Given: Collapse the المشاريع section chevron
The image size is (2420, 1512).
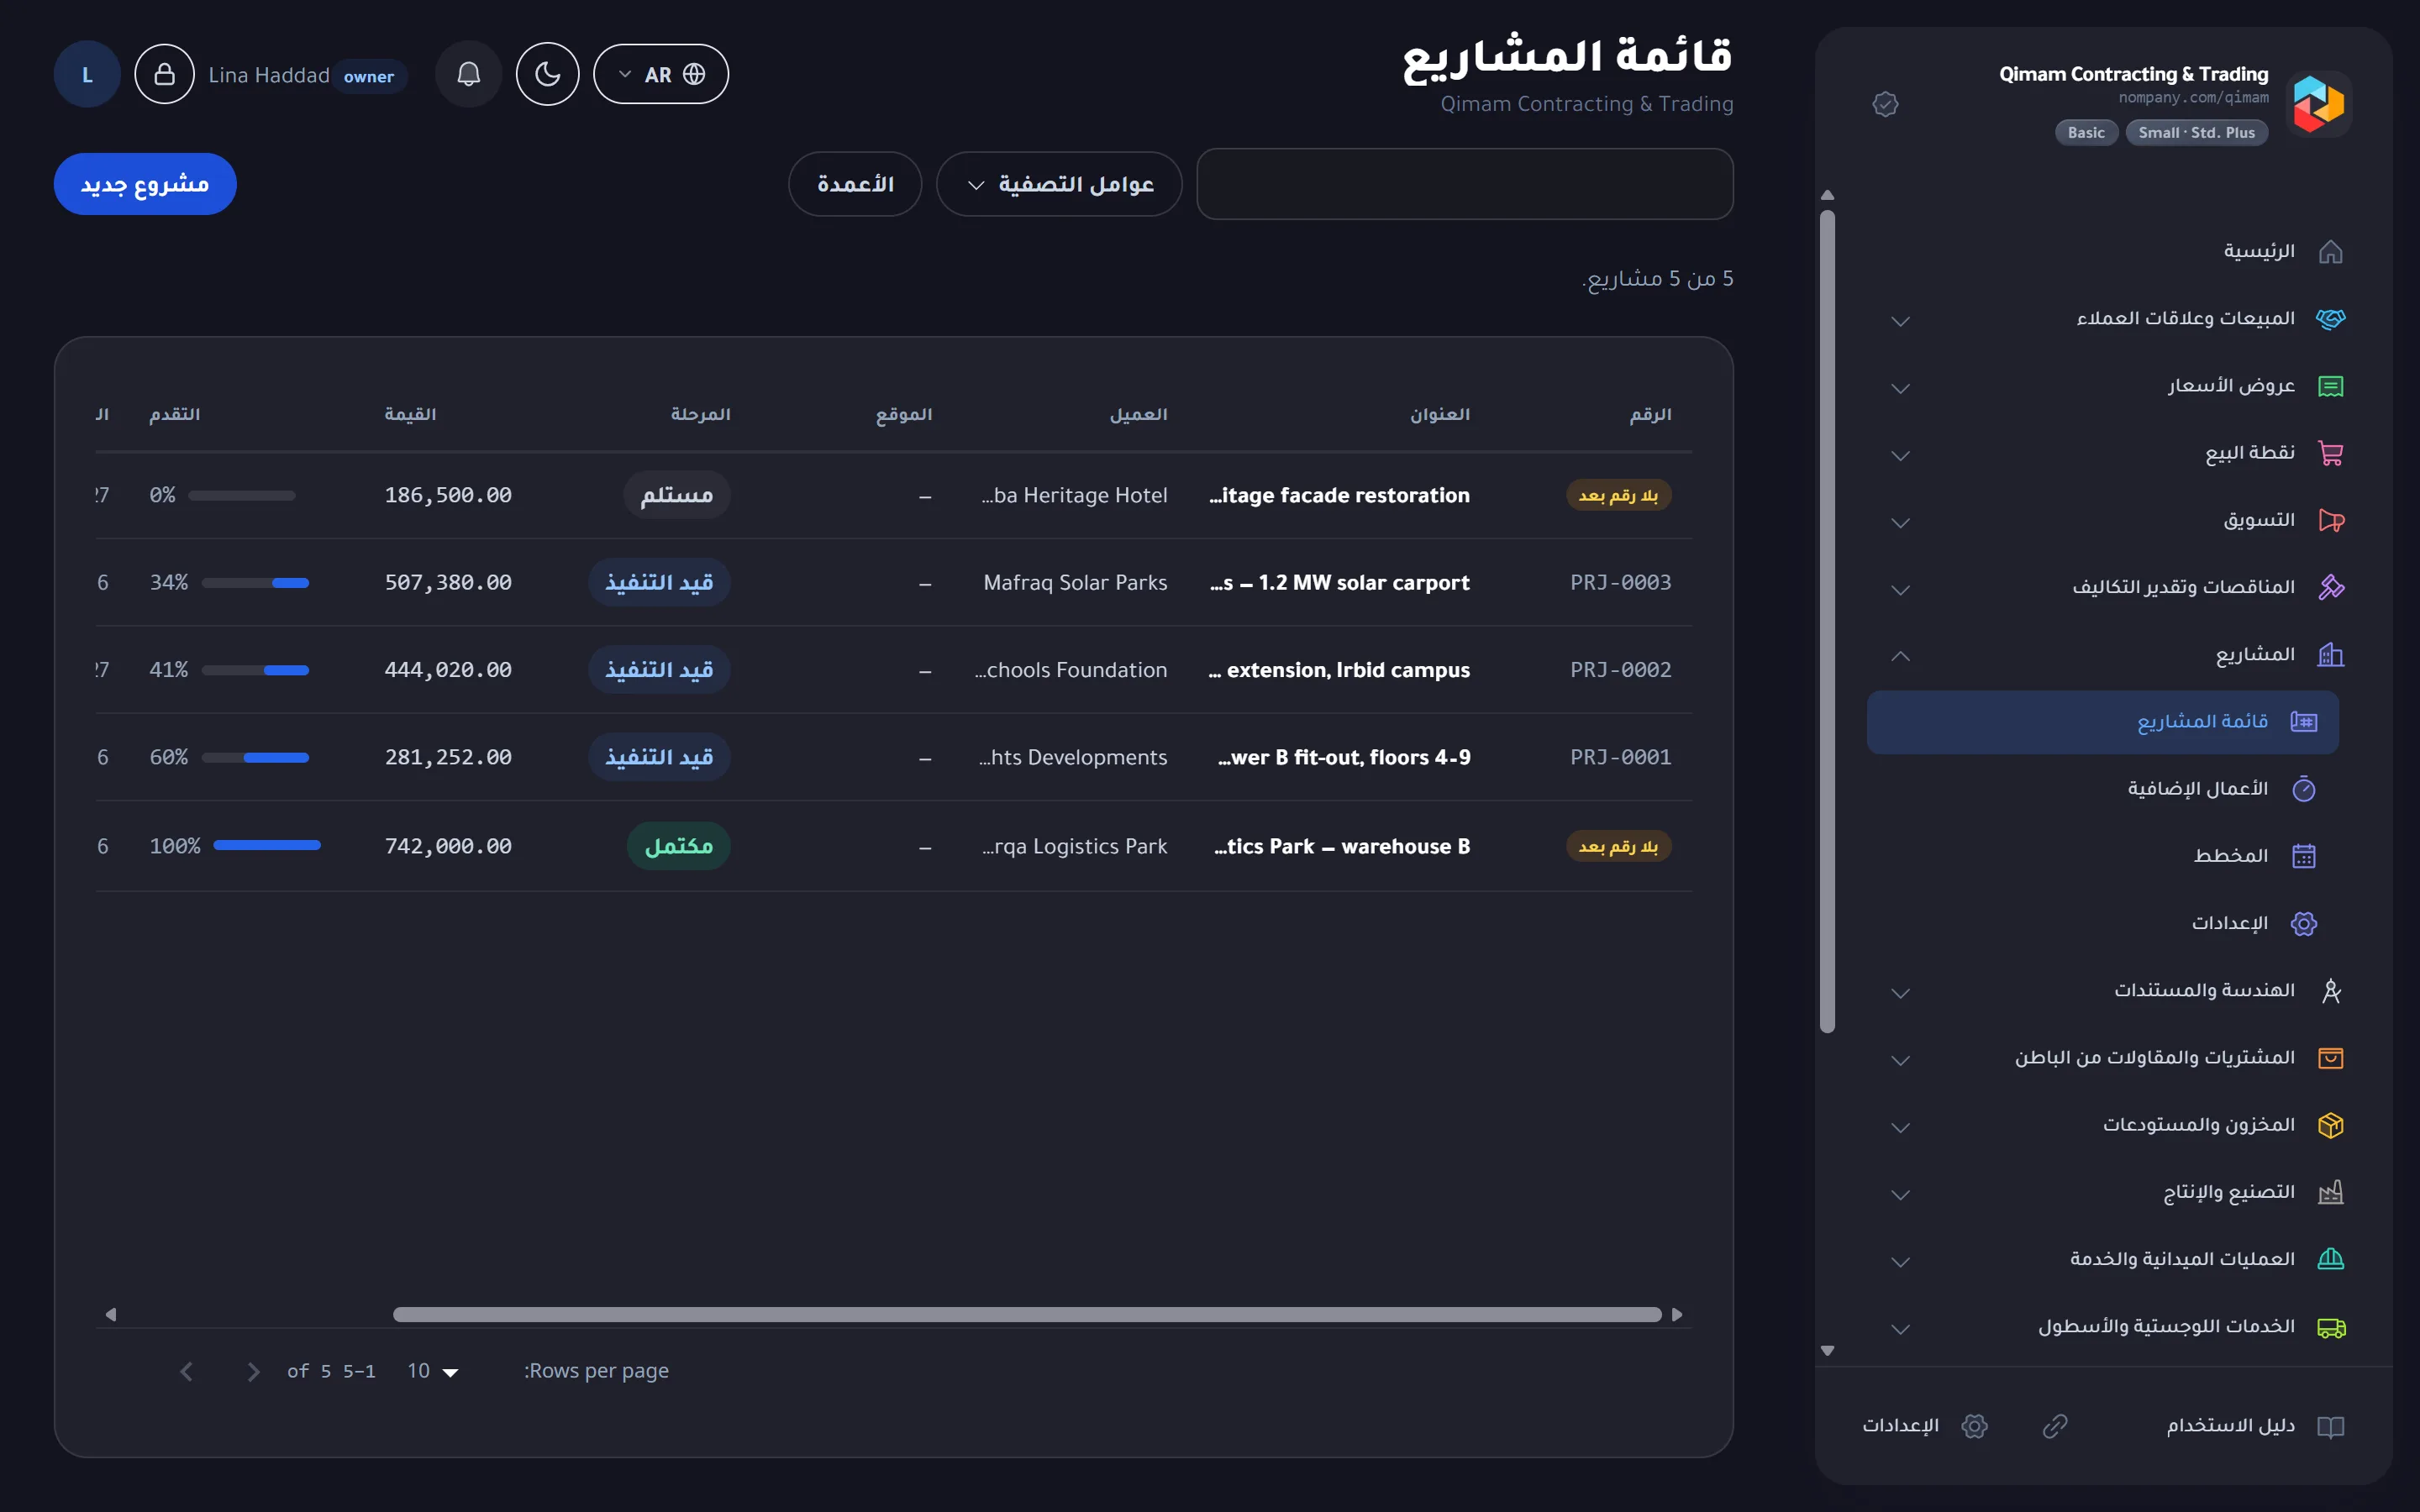Looking at the screenshot, I should [x=1901, y=656].
